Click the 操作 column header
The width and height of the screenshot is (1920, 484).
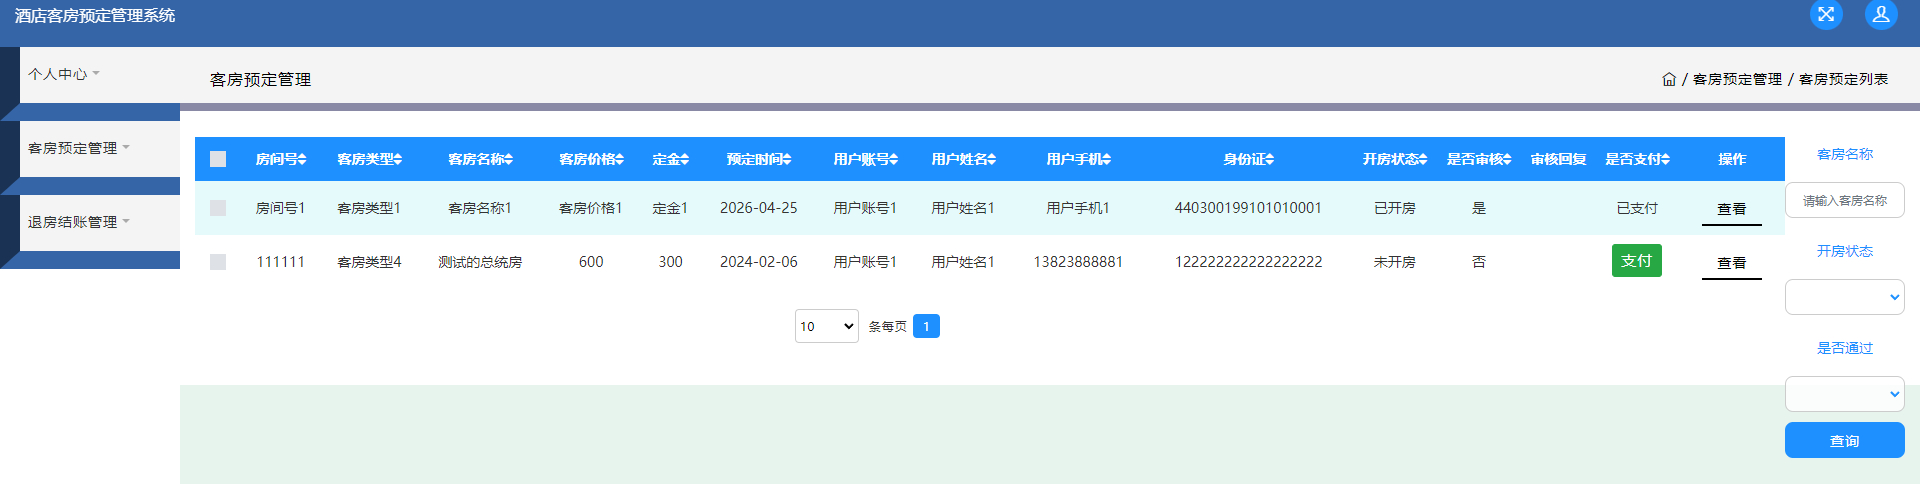pos(1732,159)
